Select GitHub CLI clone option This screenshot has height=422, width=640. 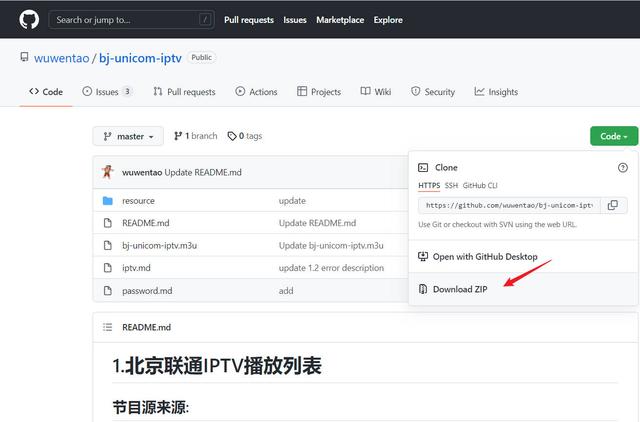click(x=480, y=186)
